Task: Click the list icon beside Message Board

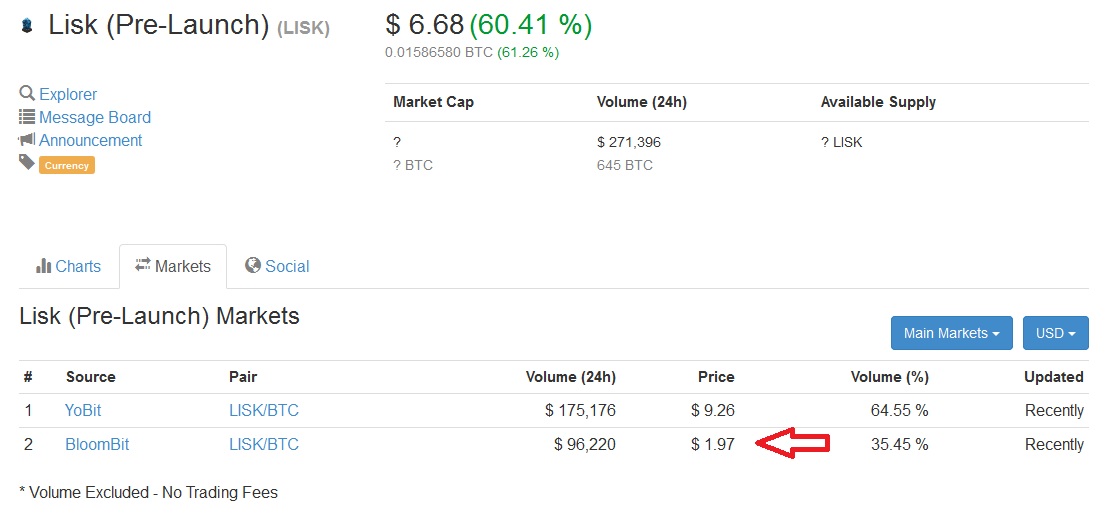Action: coord(27,117)
